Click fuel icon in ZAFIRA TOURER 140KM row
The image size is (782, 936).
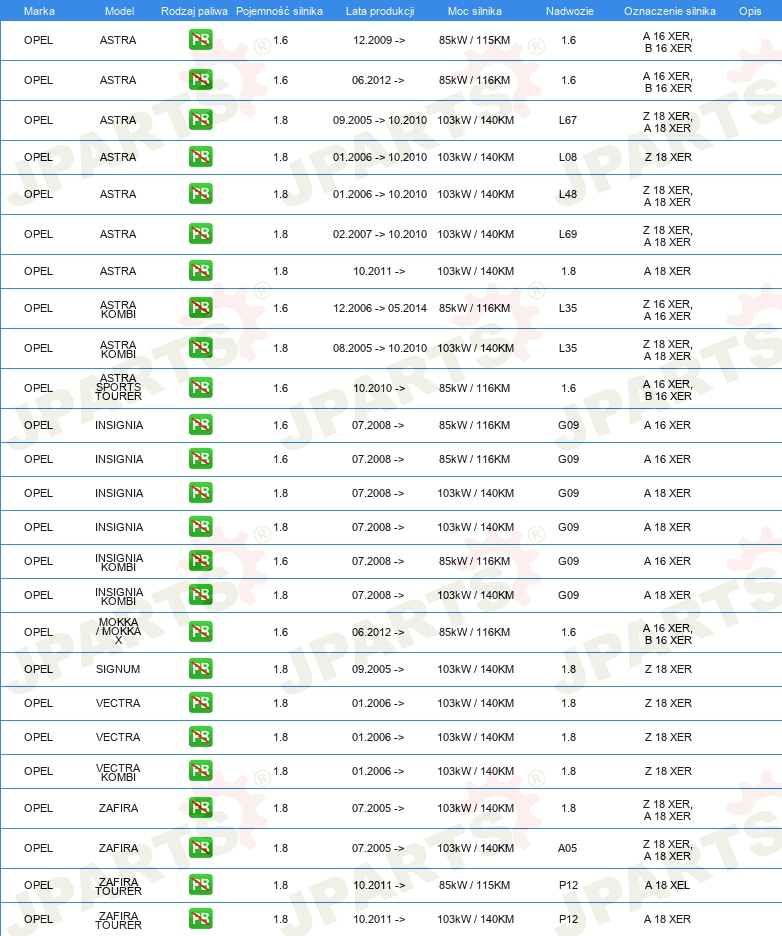point(201,919)
